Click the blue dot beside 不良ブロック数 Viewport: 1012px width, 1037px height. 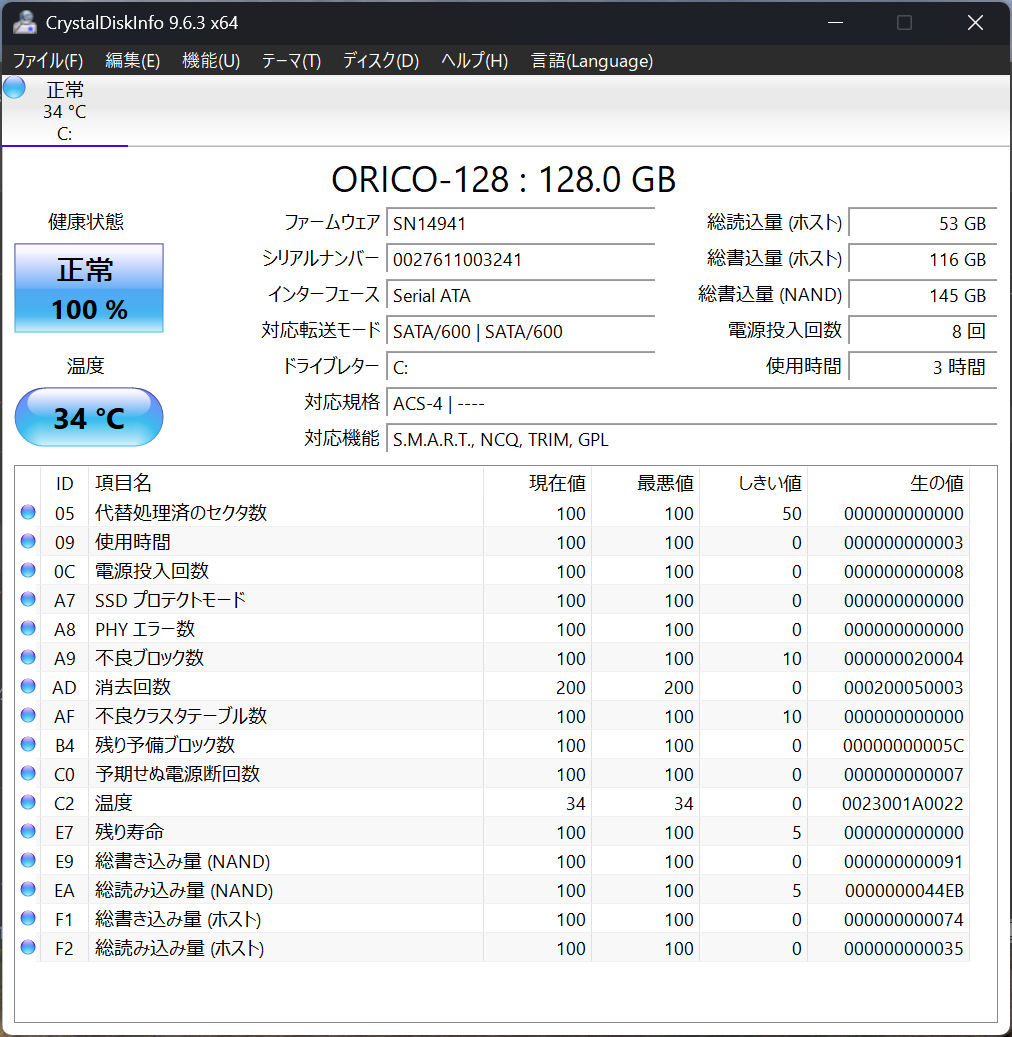click(29, 658)
